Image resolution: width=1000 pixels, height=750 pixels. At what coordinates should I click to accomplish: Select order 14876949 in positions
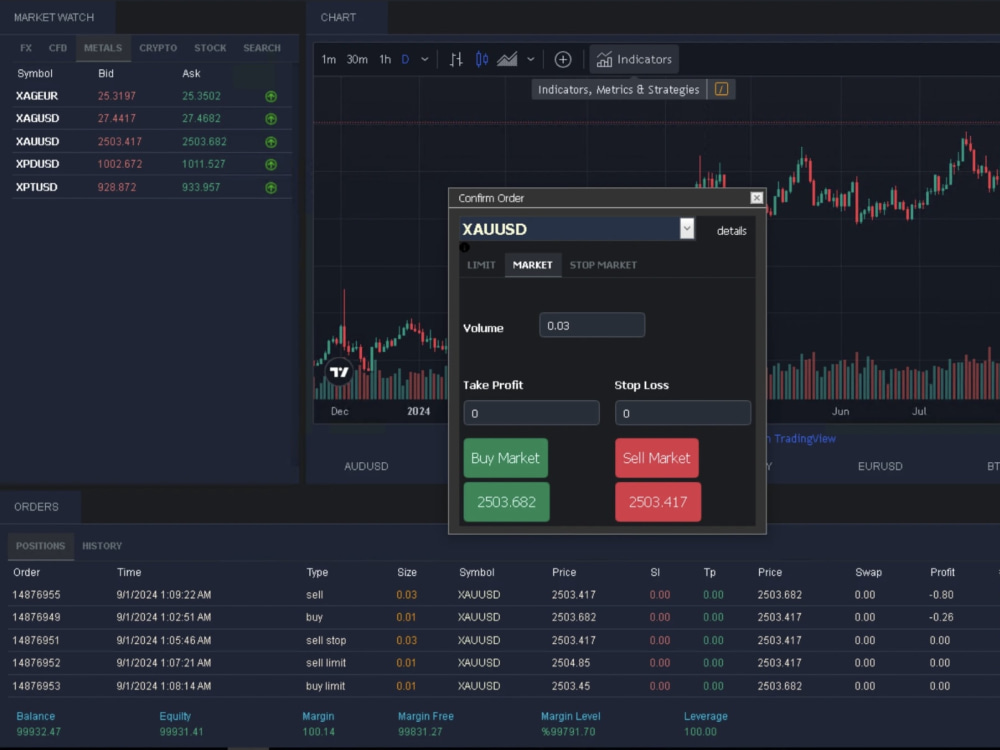(x=500, y=617)
